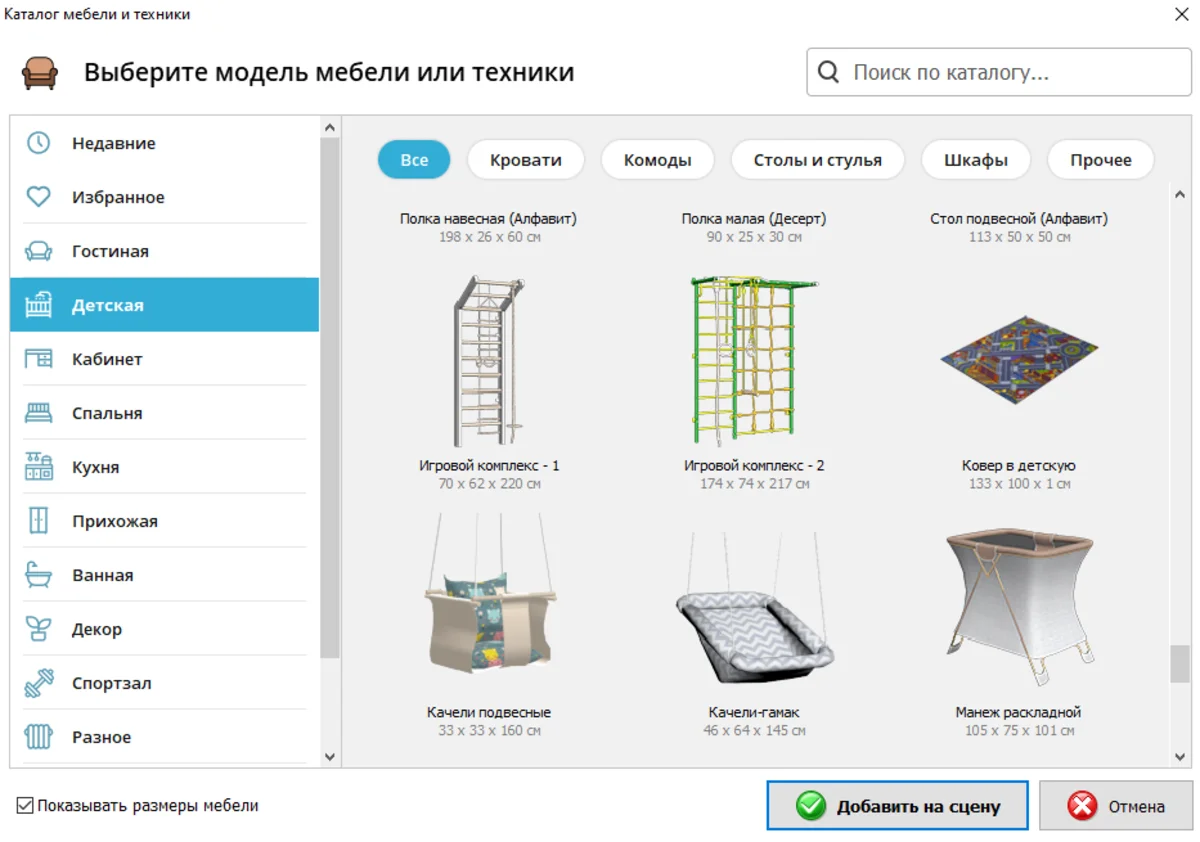This screenshot has width=1200, height=842.
Task: Uncheck Показывать размеры мебели checkbox
Action: tap(26, 805)
